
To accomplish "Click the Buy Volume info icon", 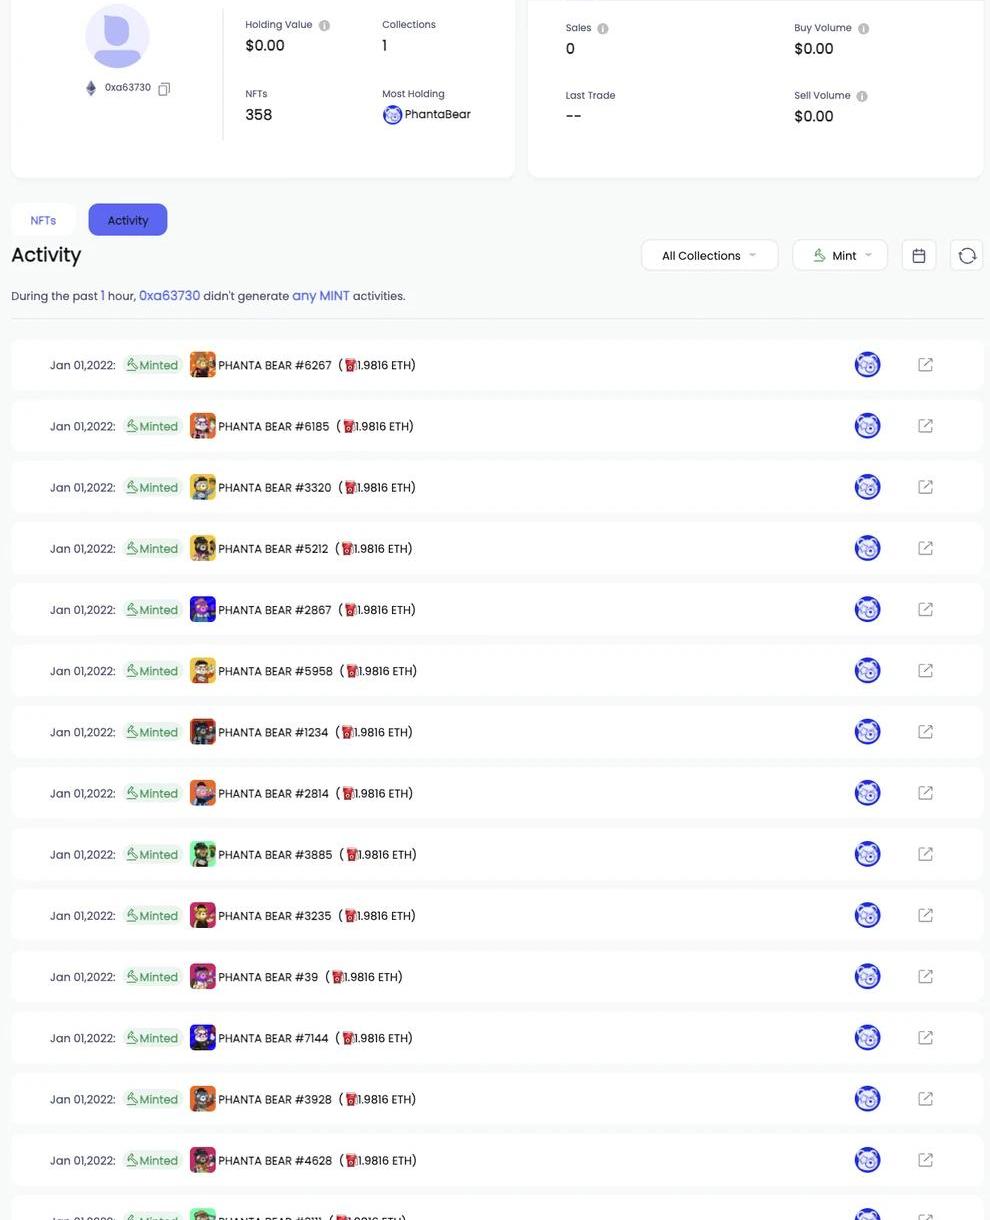I will click(863, 29).
